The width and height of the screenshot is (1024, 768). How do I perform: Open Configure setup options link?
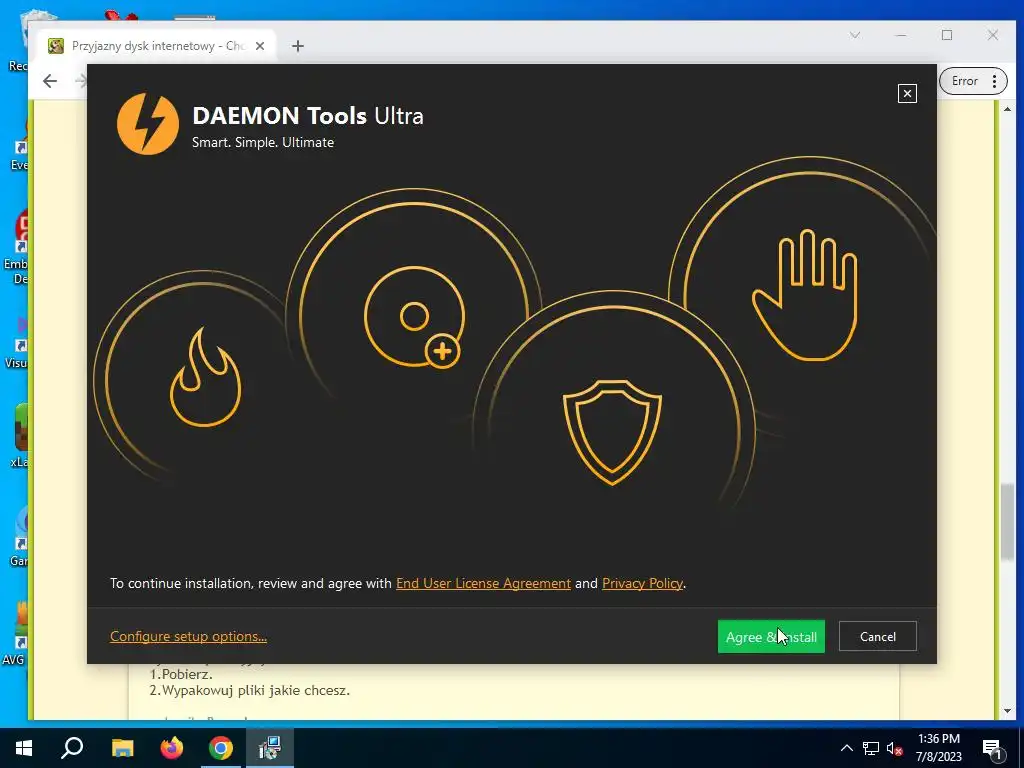[188, 636]
